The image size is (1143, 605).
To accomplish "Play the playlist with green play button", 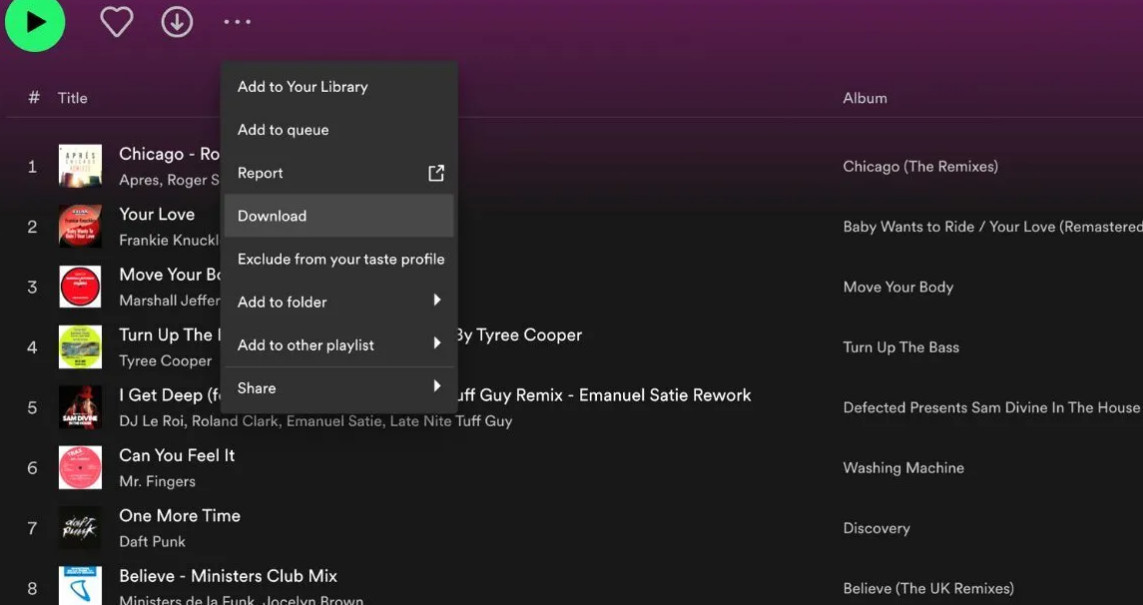I will (35, 22).
